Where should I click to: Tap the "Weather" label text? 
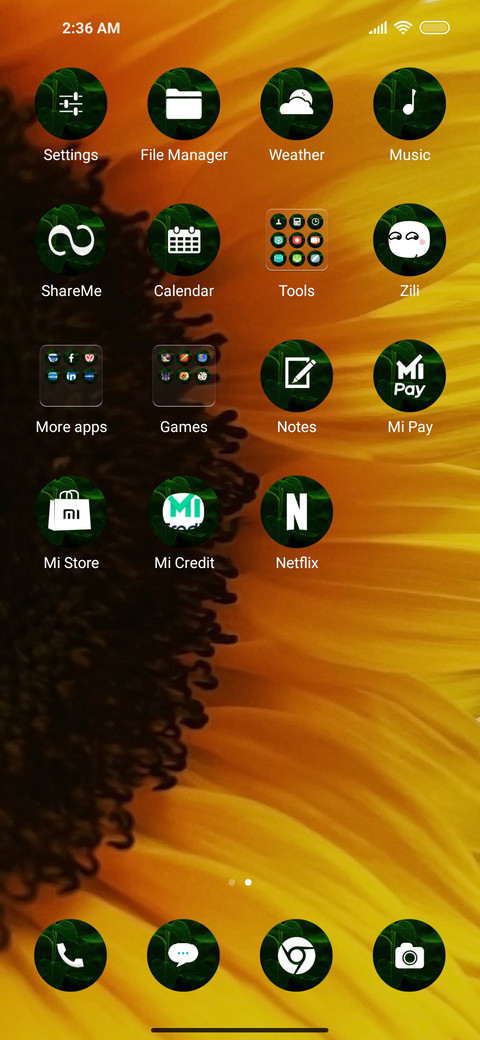296,155
